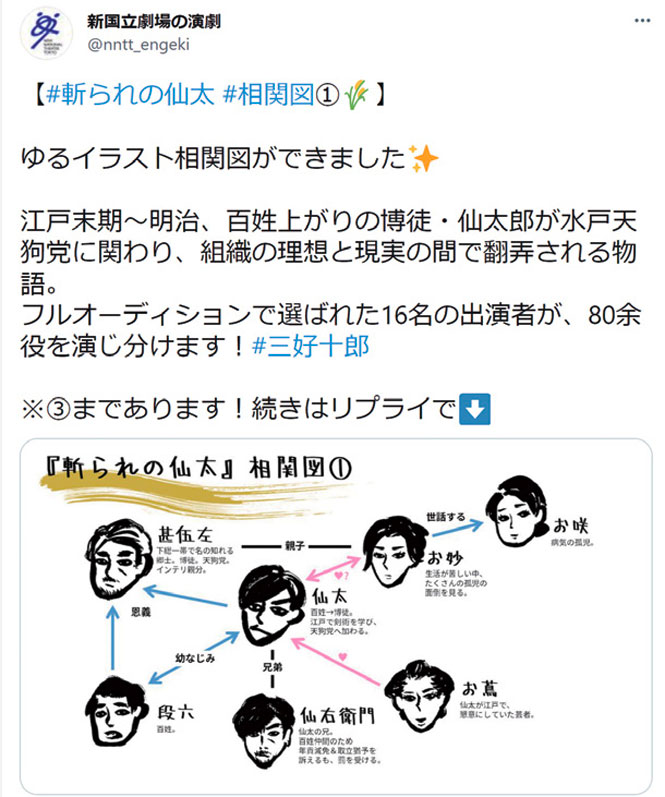
Task: Click 甚伍左's face illustration
Action: [118, 560]
